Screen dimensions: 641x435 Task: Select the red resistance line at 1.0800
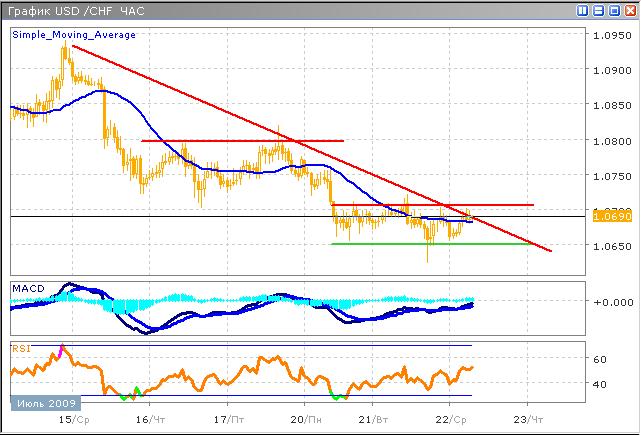pos(240,141)
